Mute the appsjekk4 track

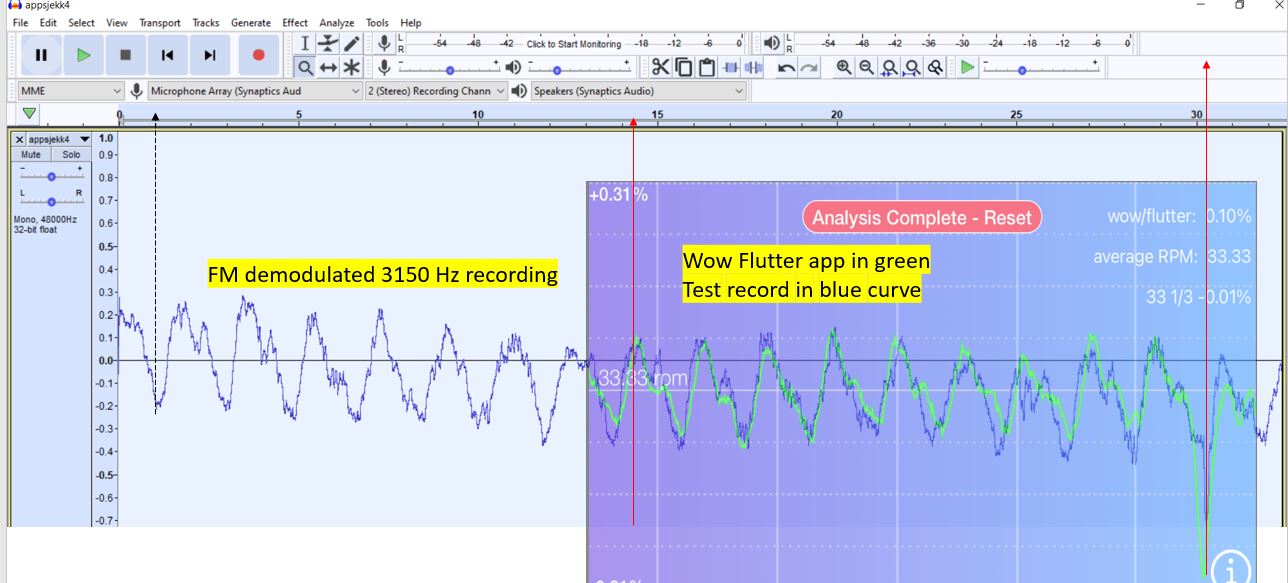(x=31, y=155)
